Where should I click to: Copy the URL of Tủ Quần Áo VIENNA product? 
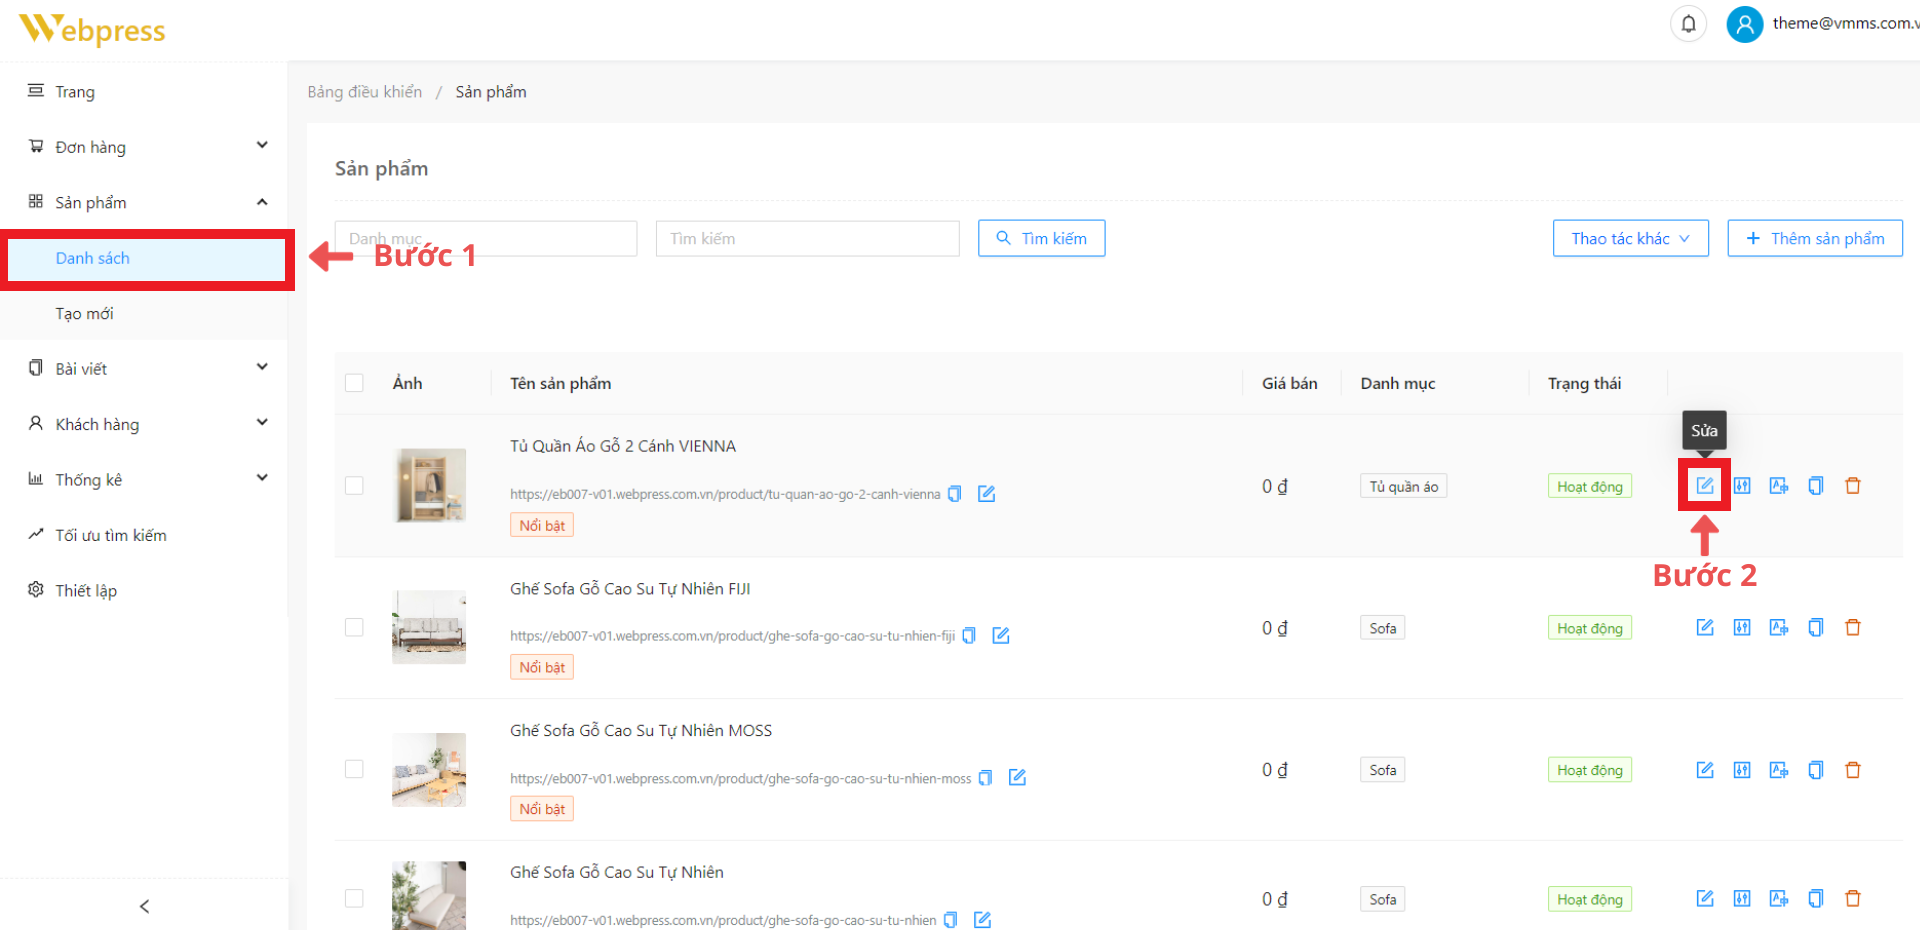955,494
